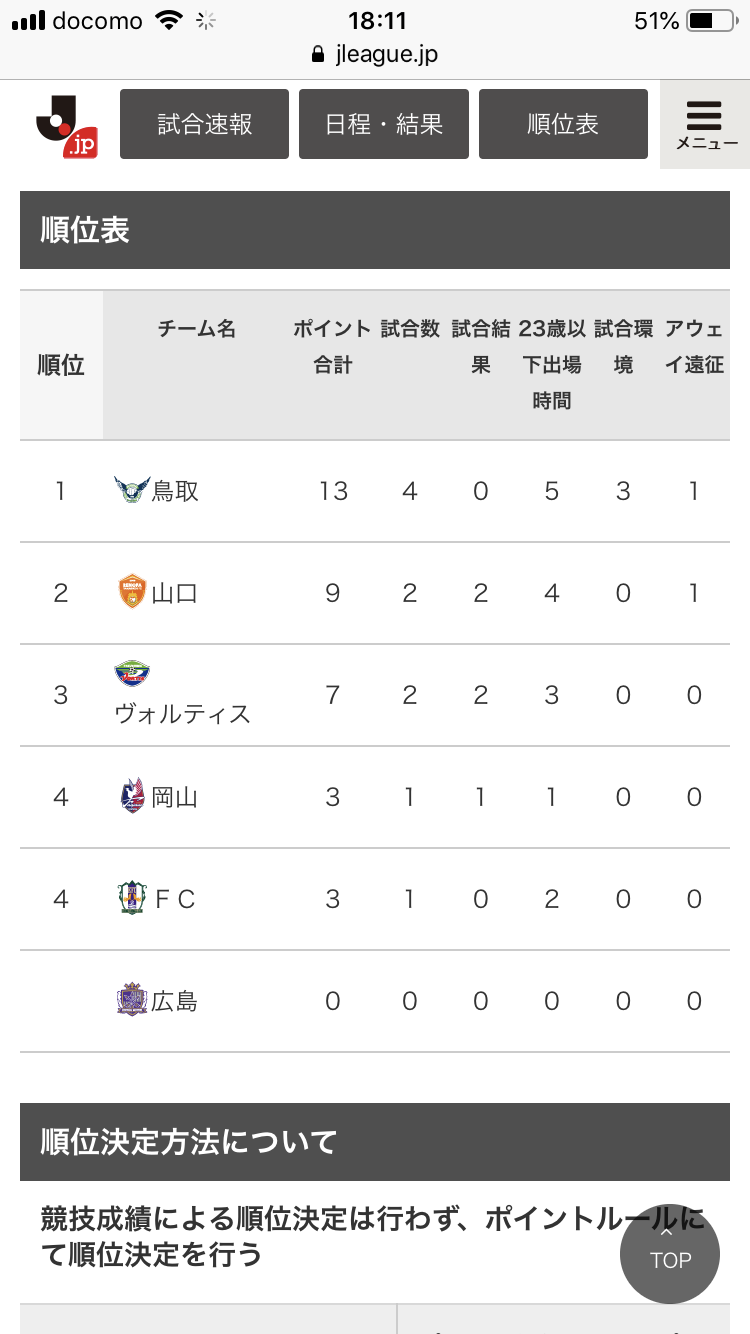Click the 岡山 team crest

132,796
